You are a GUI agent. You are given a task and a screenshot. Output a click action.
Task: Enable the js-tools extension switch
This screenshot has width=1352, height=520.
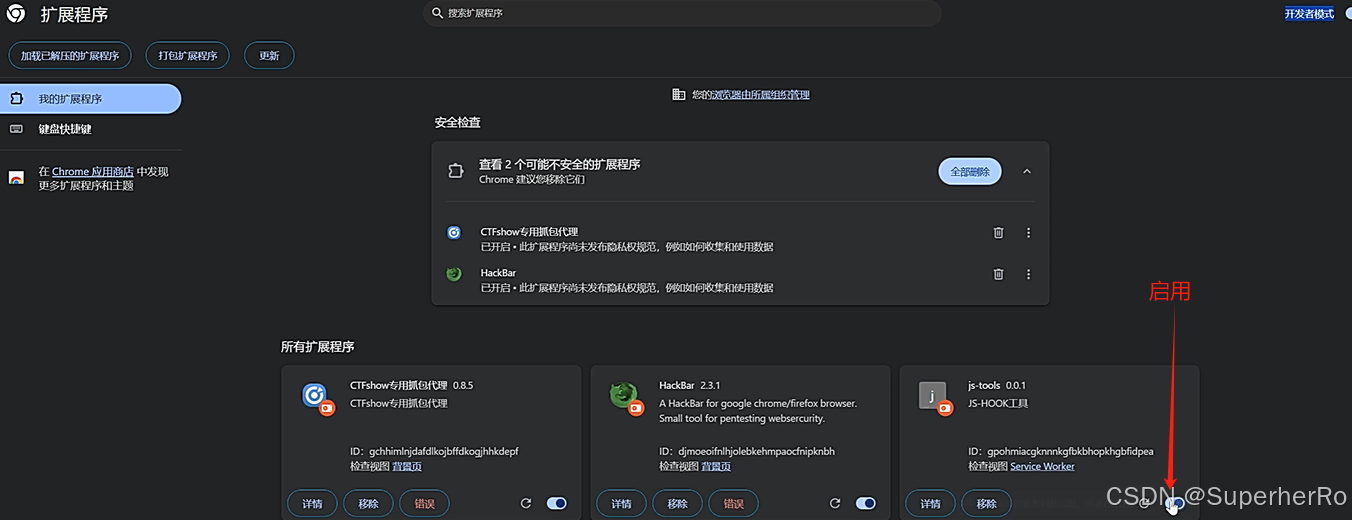1175,504
